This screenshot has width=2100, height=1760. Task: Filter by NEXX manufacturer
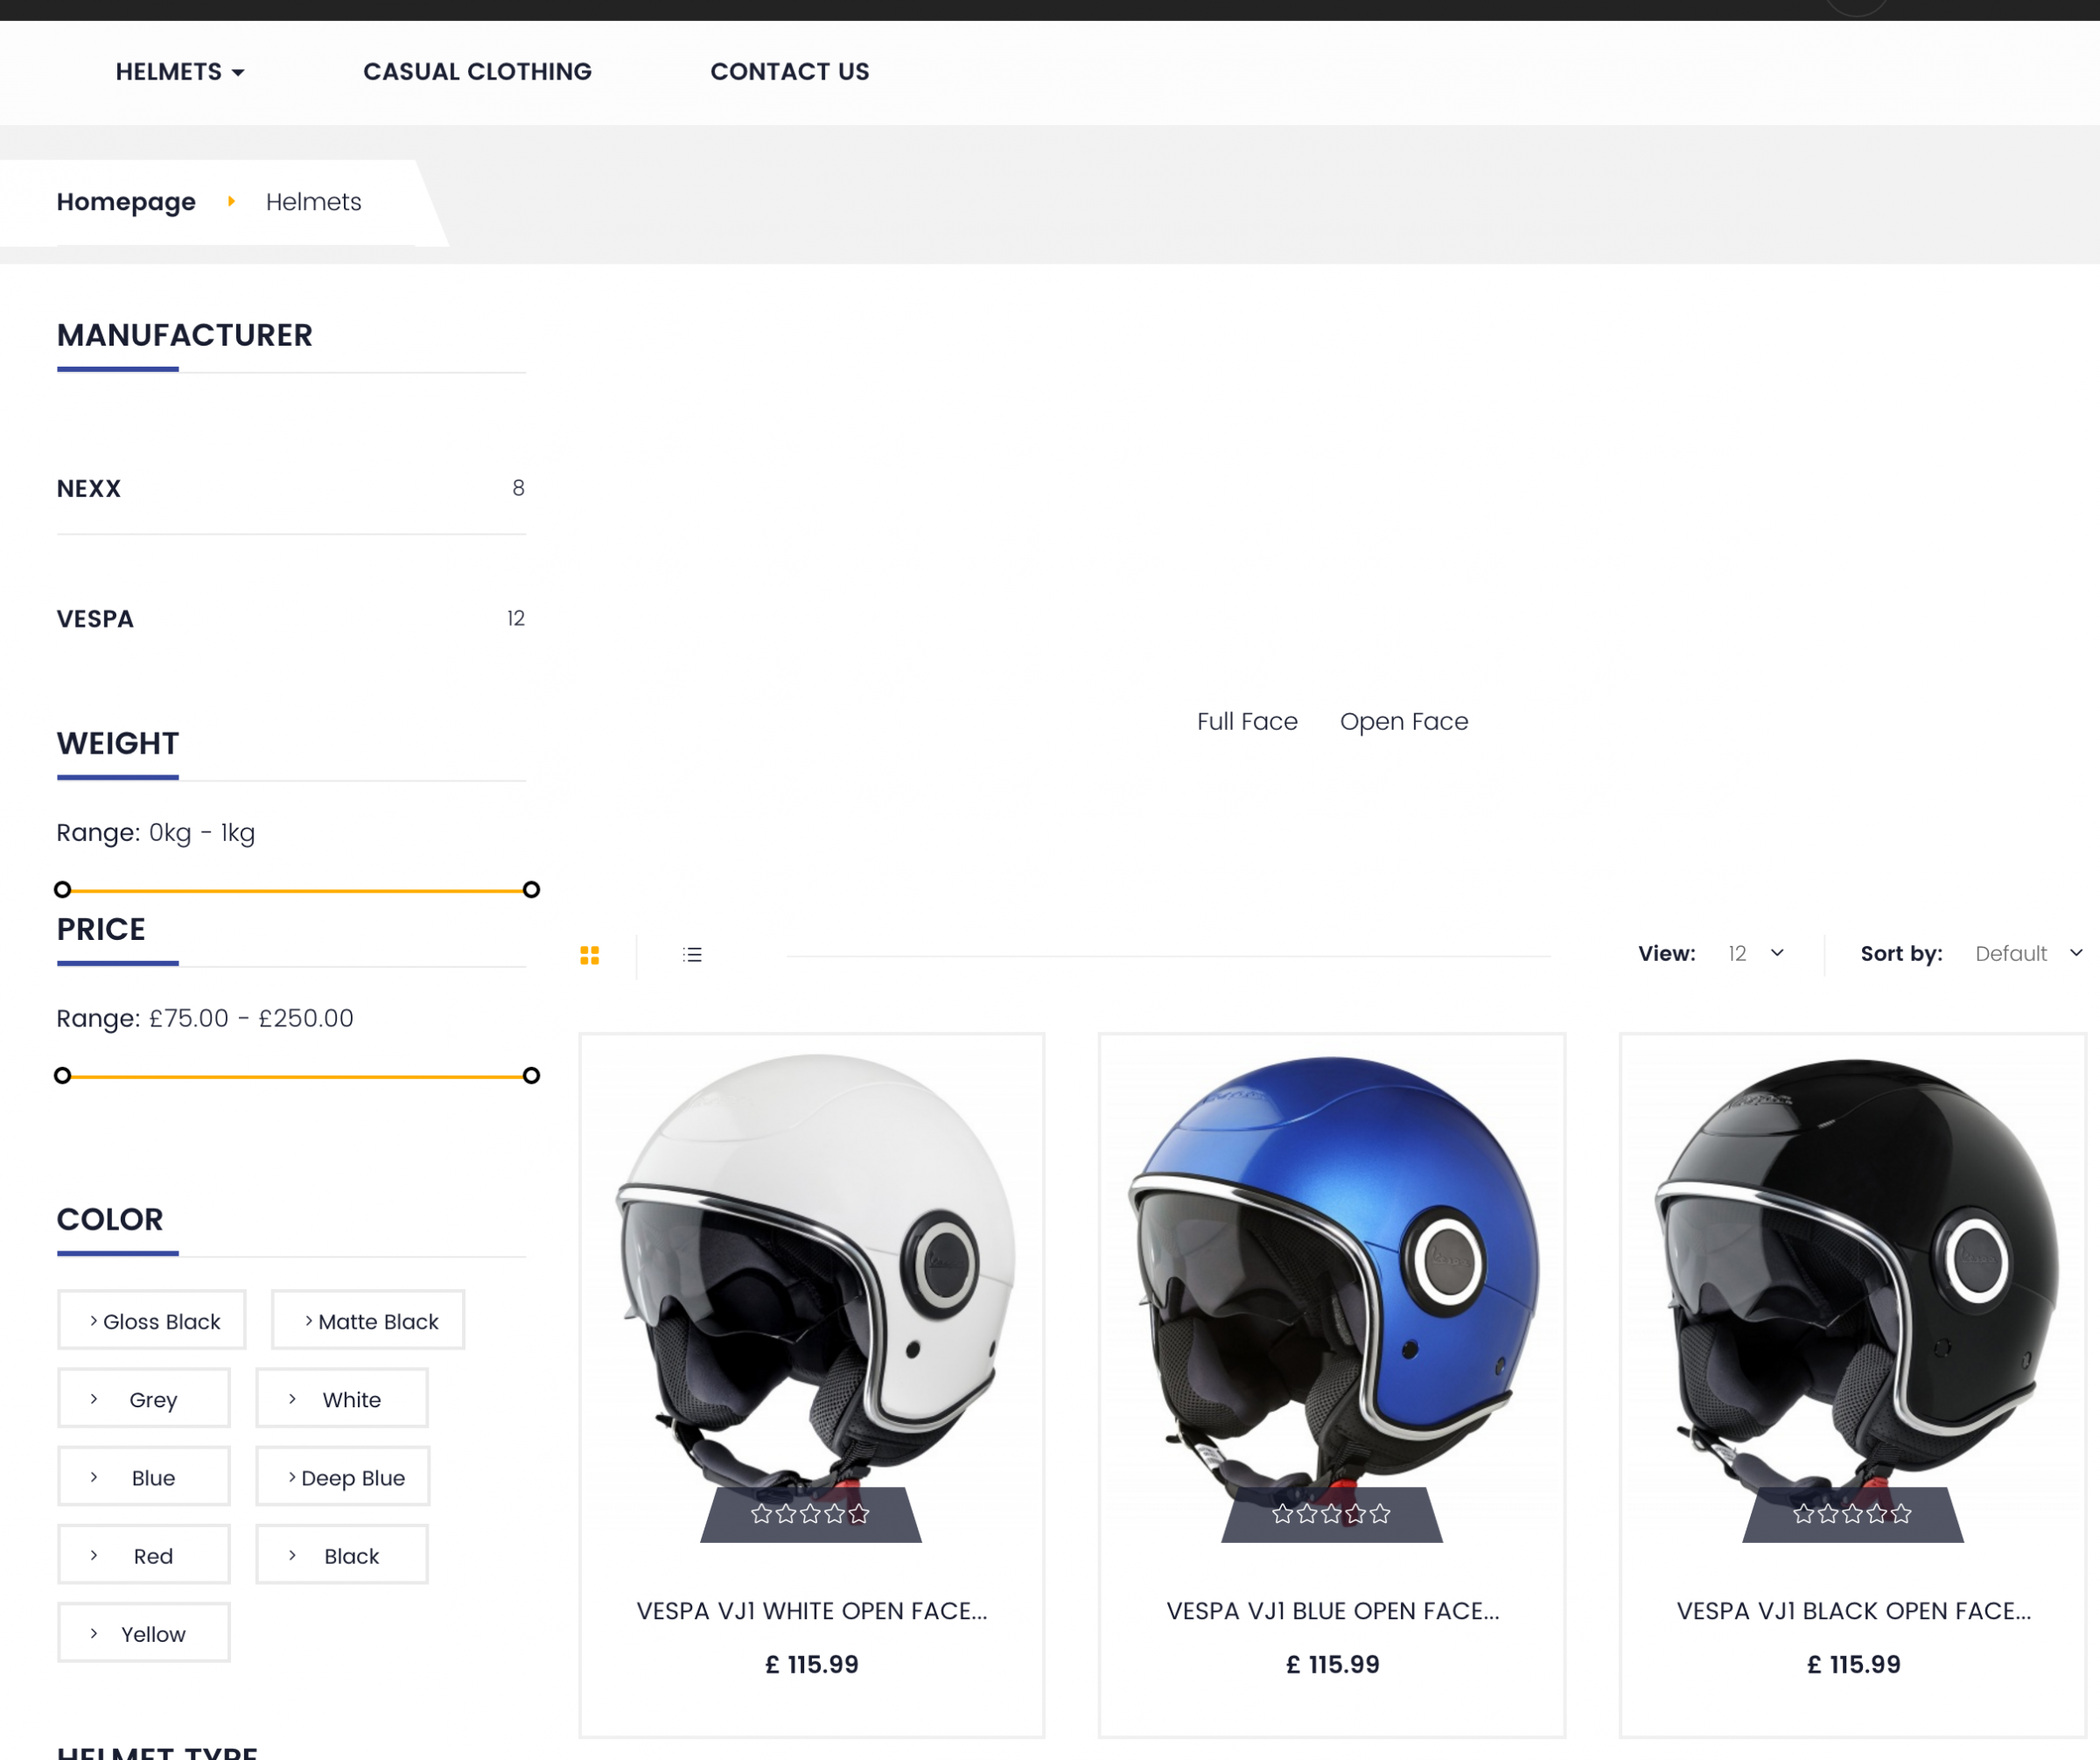coord(89,489)
